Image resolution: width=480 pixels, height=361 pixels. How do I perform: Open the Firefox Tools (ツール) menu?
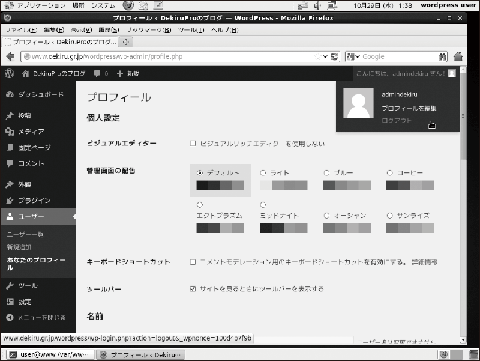[191, 30]
